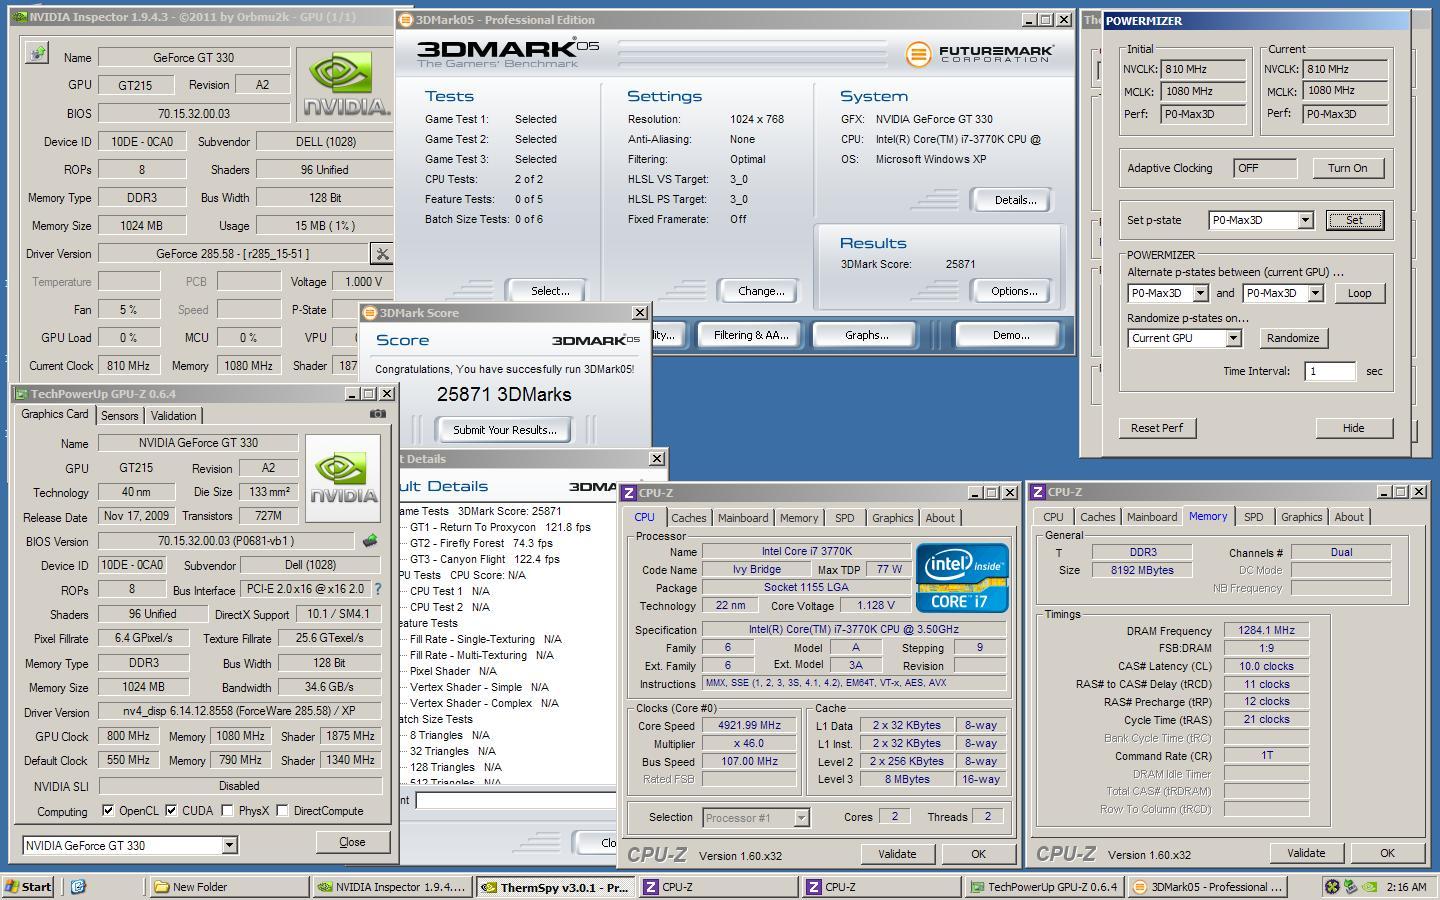Click the Close button in GPU-Z
Viewport: 1440px width, 900px height.
(x=352, y=842)
